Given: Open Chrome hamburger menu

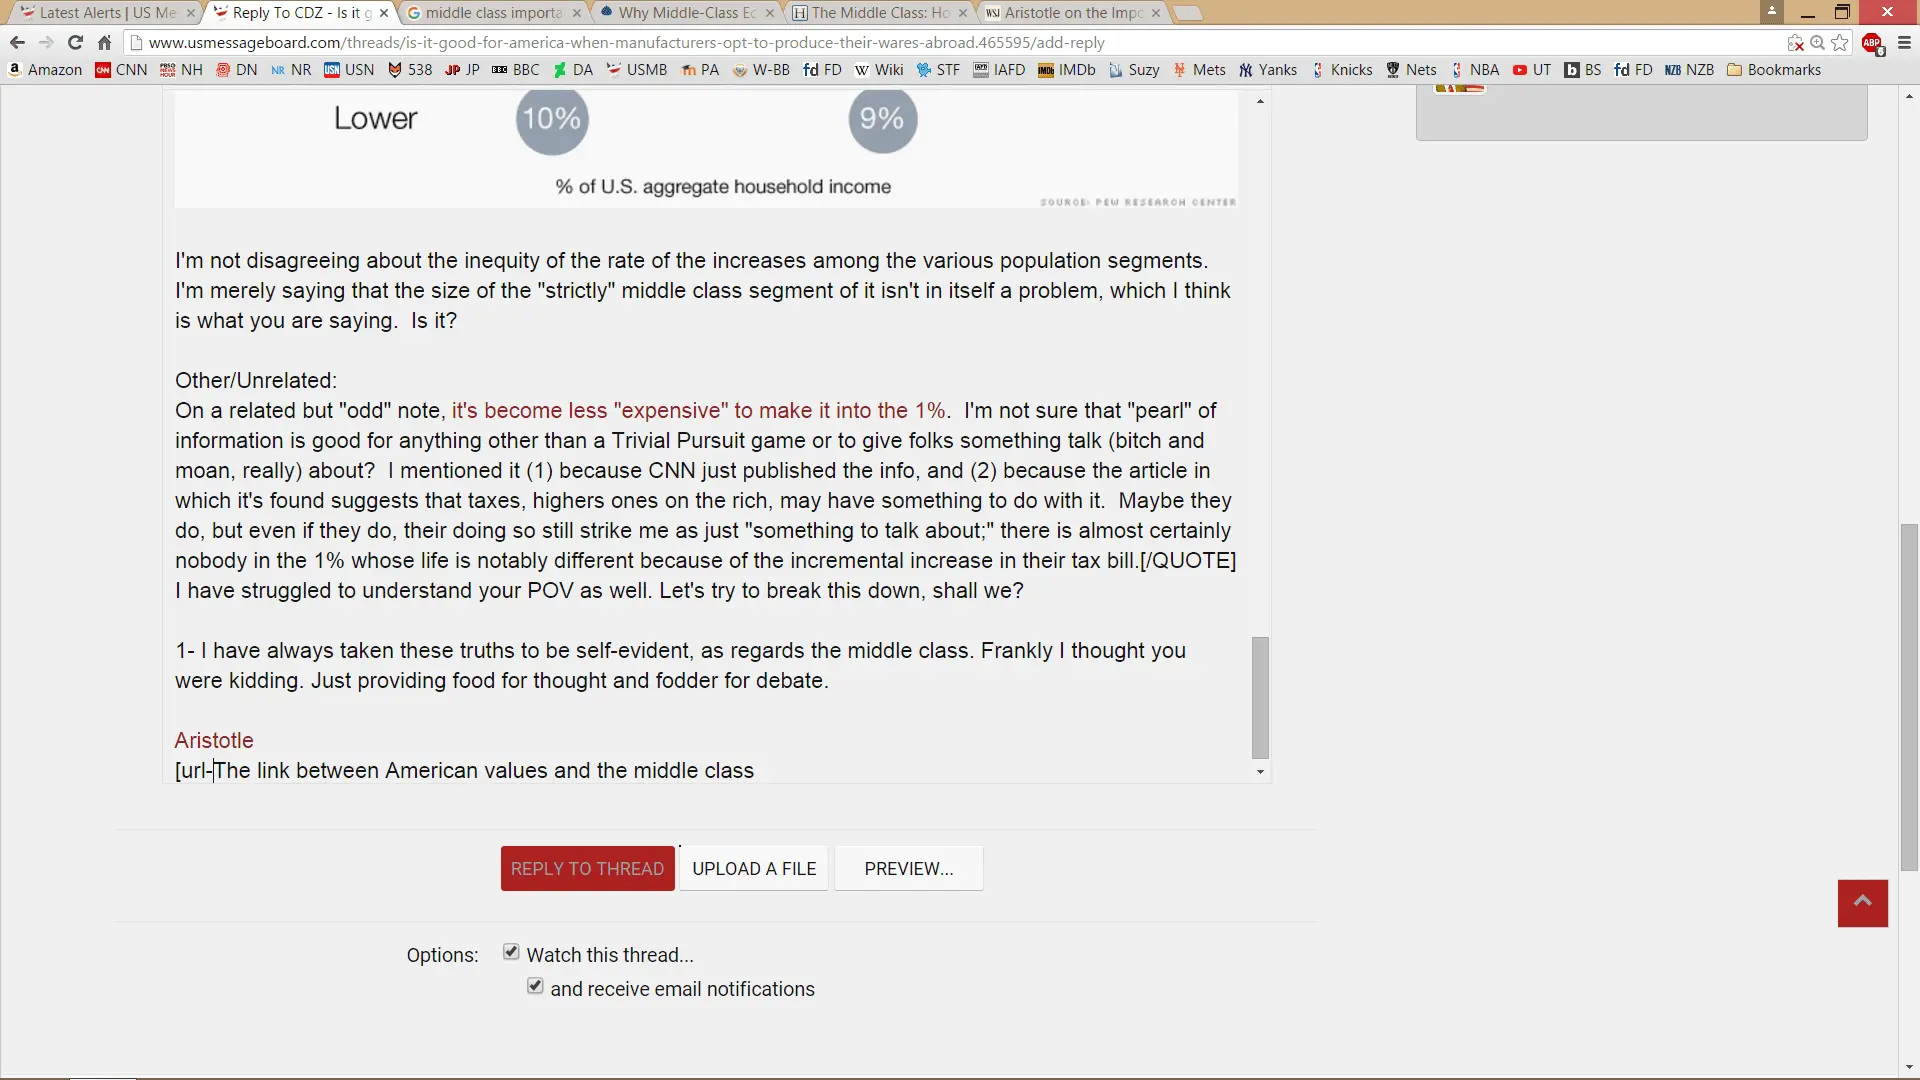Looking at the screenshot, I should (1904, 42).
